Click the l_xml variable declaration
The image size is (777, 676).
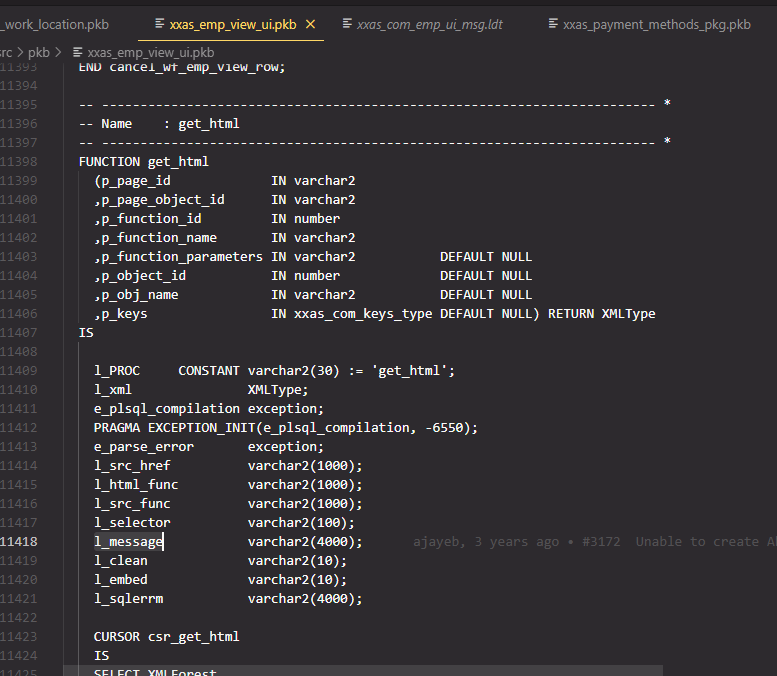click(x=113, y=390)
